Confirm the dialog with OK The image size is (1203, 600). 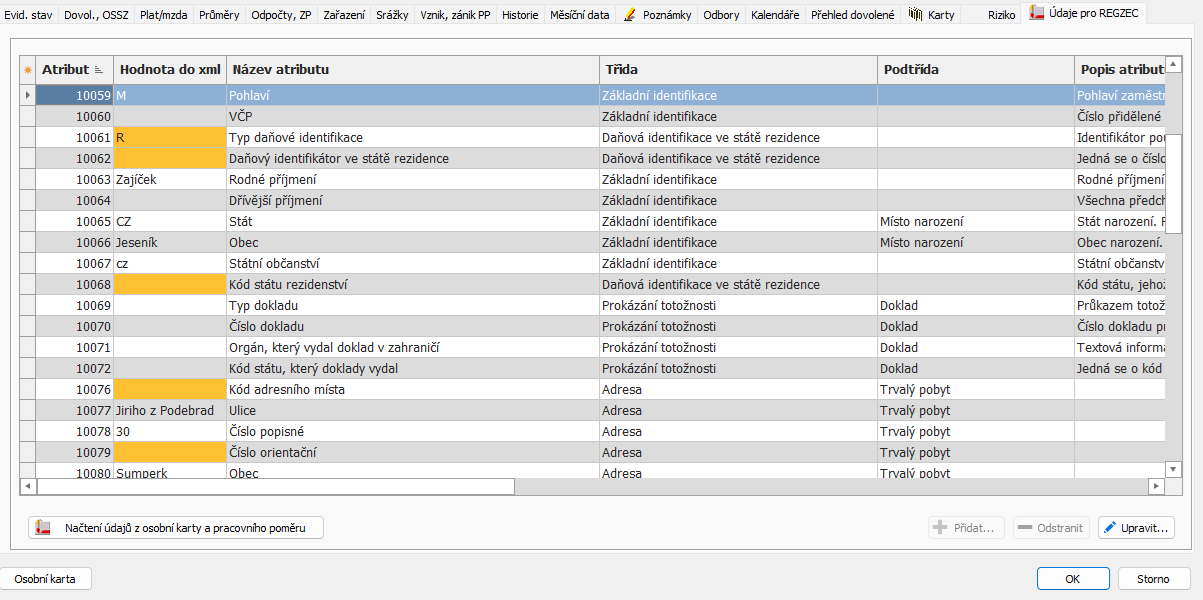coord(1072,579)
